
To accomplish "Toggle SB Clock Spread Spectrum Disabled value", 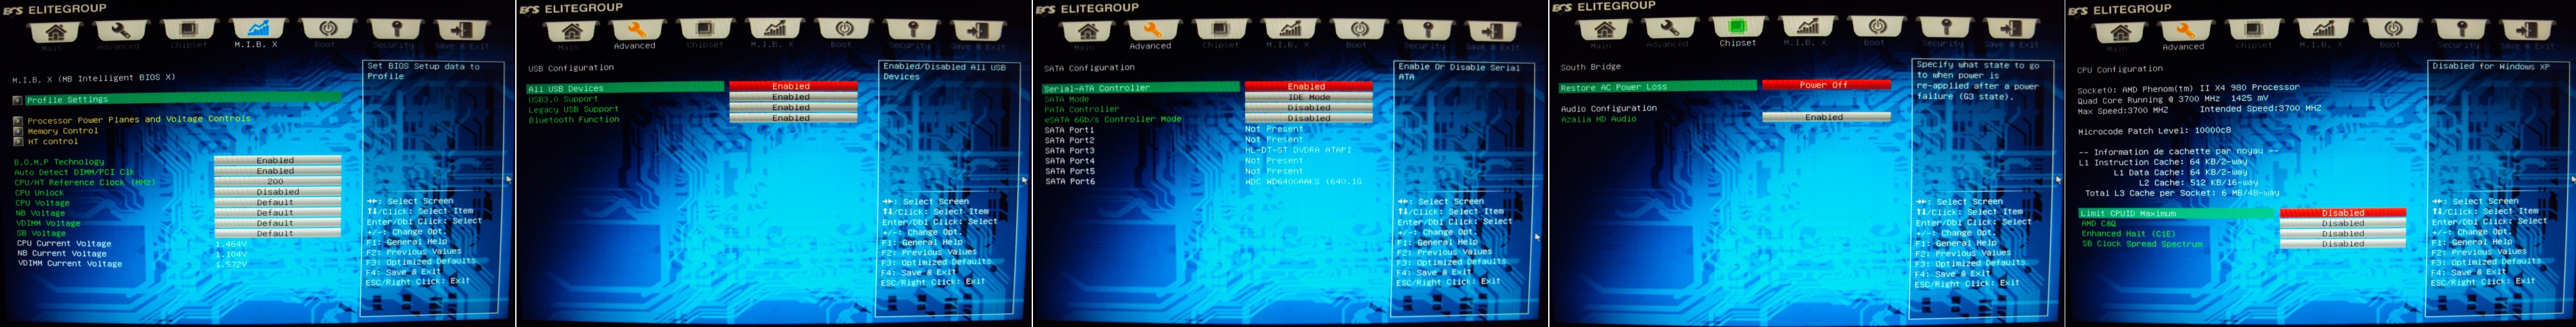I will (x=2343, y=244).
